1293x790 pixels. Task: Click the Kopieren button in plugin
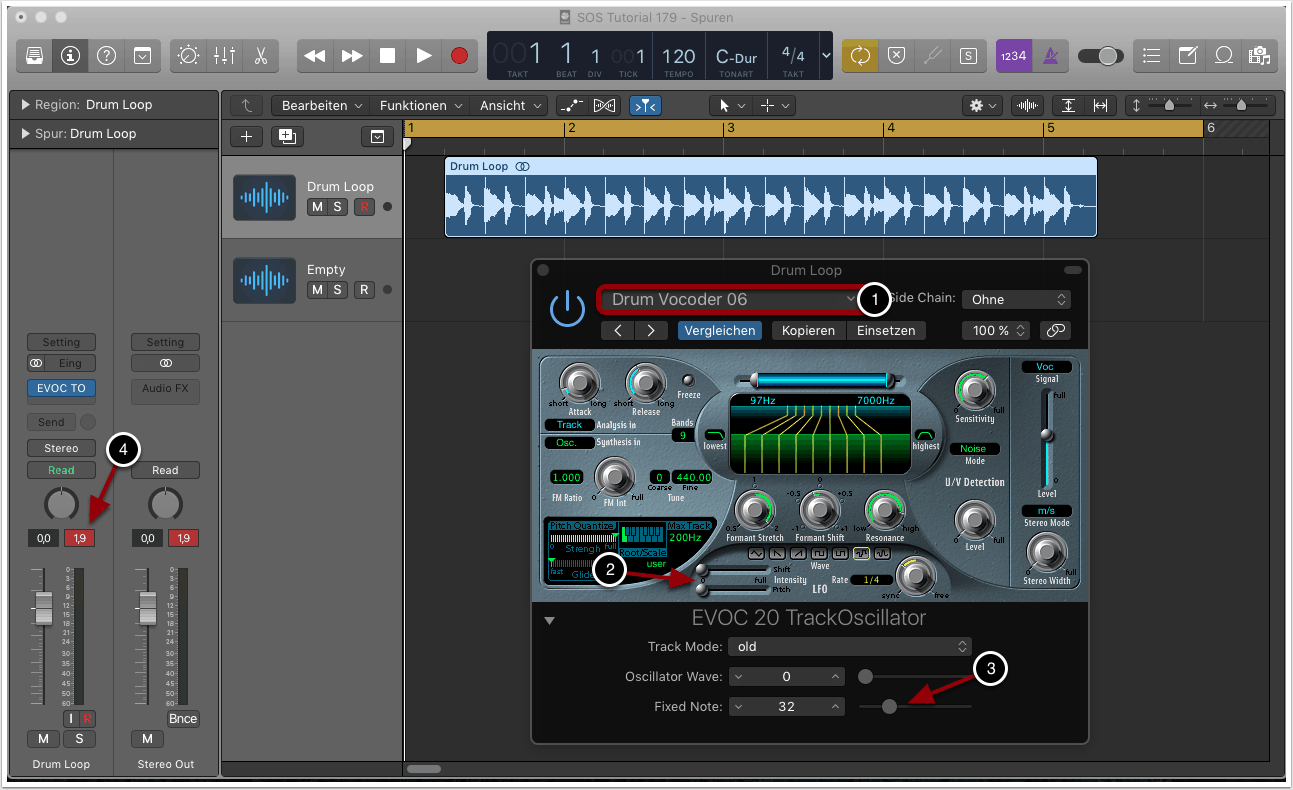pos(808,330)
